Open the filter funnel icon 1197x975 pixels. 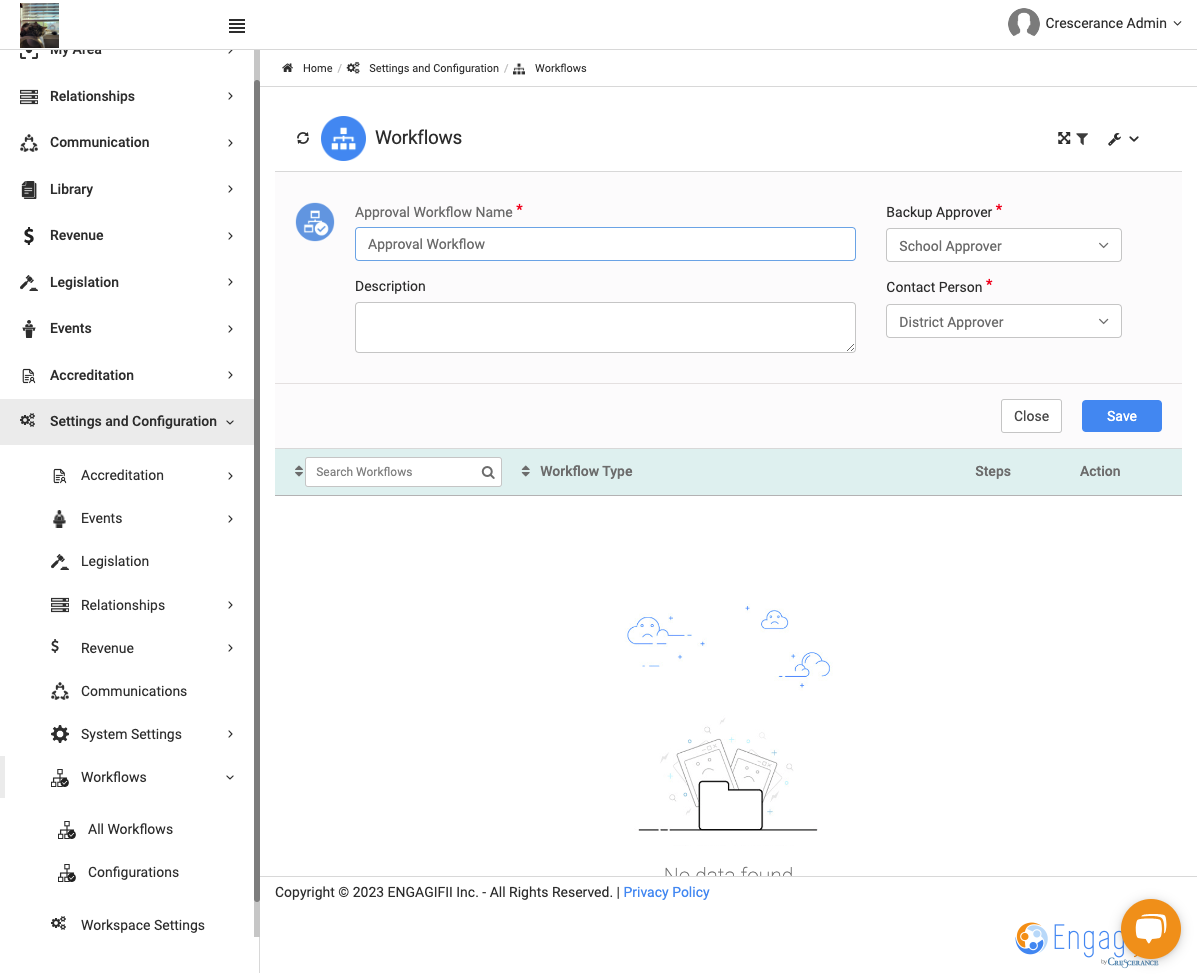(x=1082, y=139)
